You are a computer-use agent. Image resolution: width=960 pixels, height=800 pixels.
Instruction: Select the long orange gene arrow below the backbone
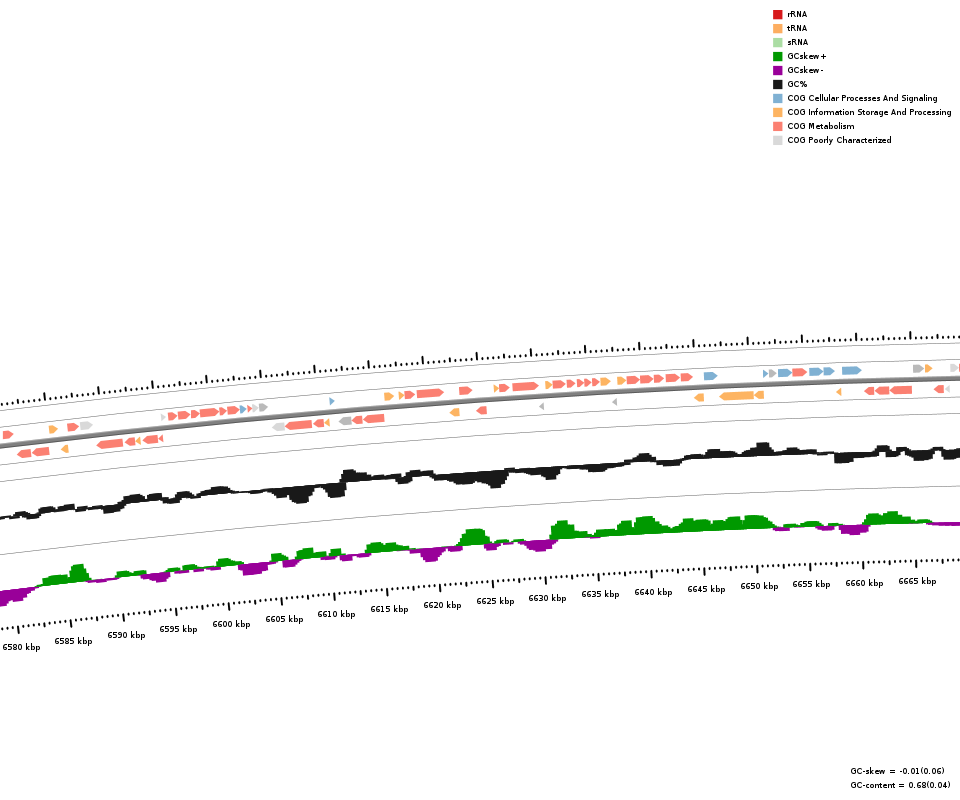pyautogui.click(x=737, y=396)
